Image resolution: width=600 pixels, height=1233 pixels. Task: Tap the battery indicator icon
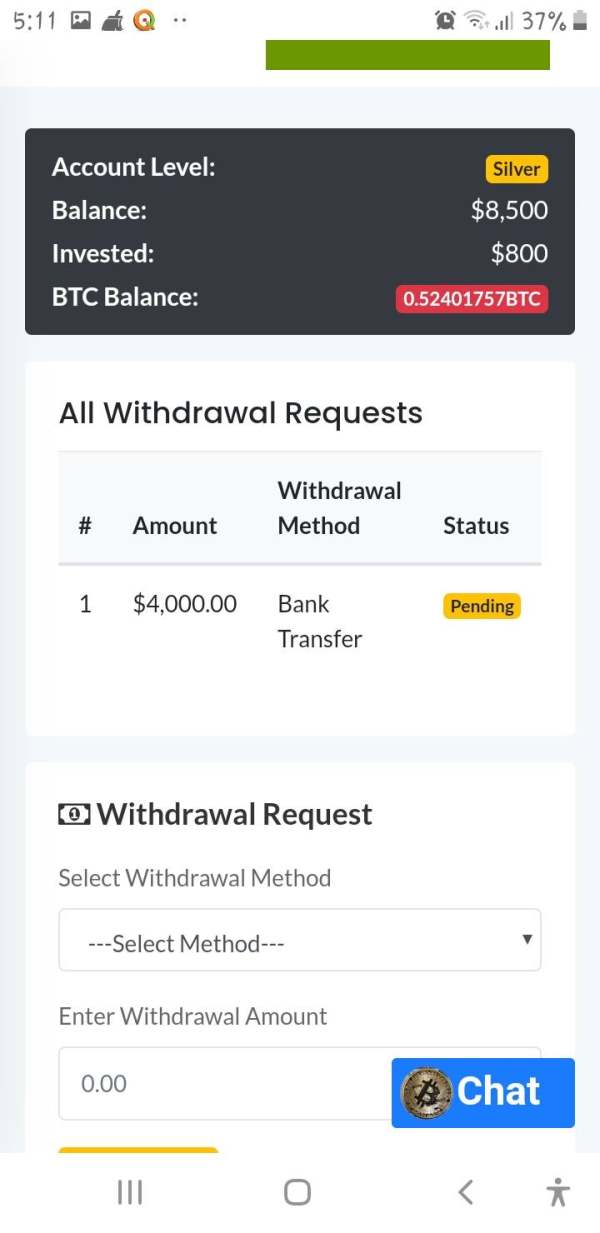[x=580, y=20]
